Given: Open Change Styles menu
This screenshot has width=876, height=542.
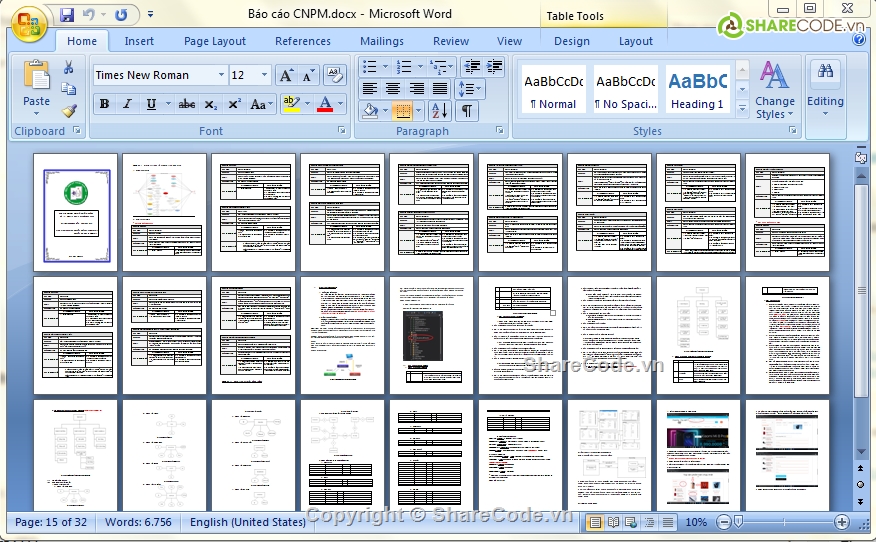Looking at the screenshot, I should pyautogui.click(x=774, y=89).
